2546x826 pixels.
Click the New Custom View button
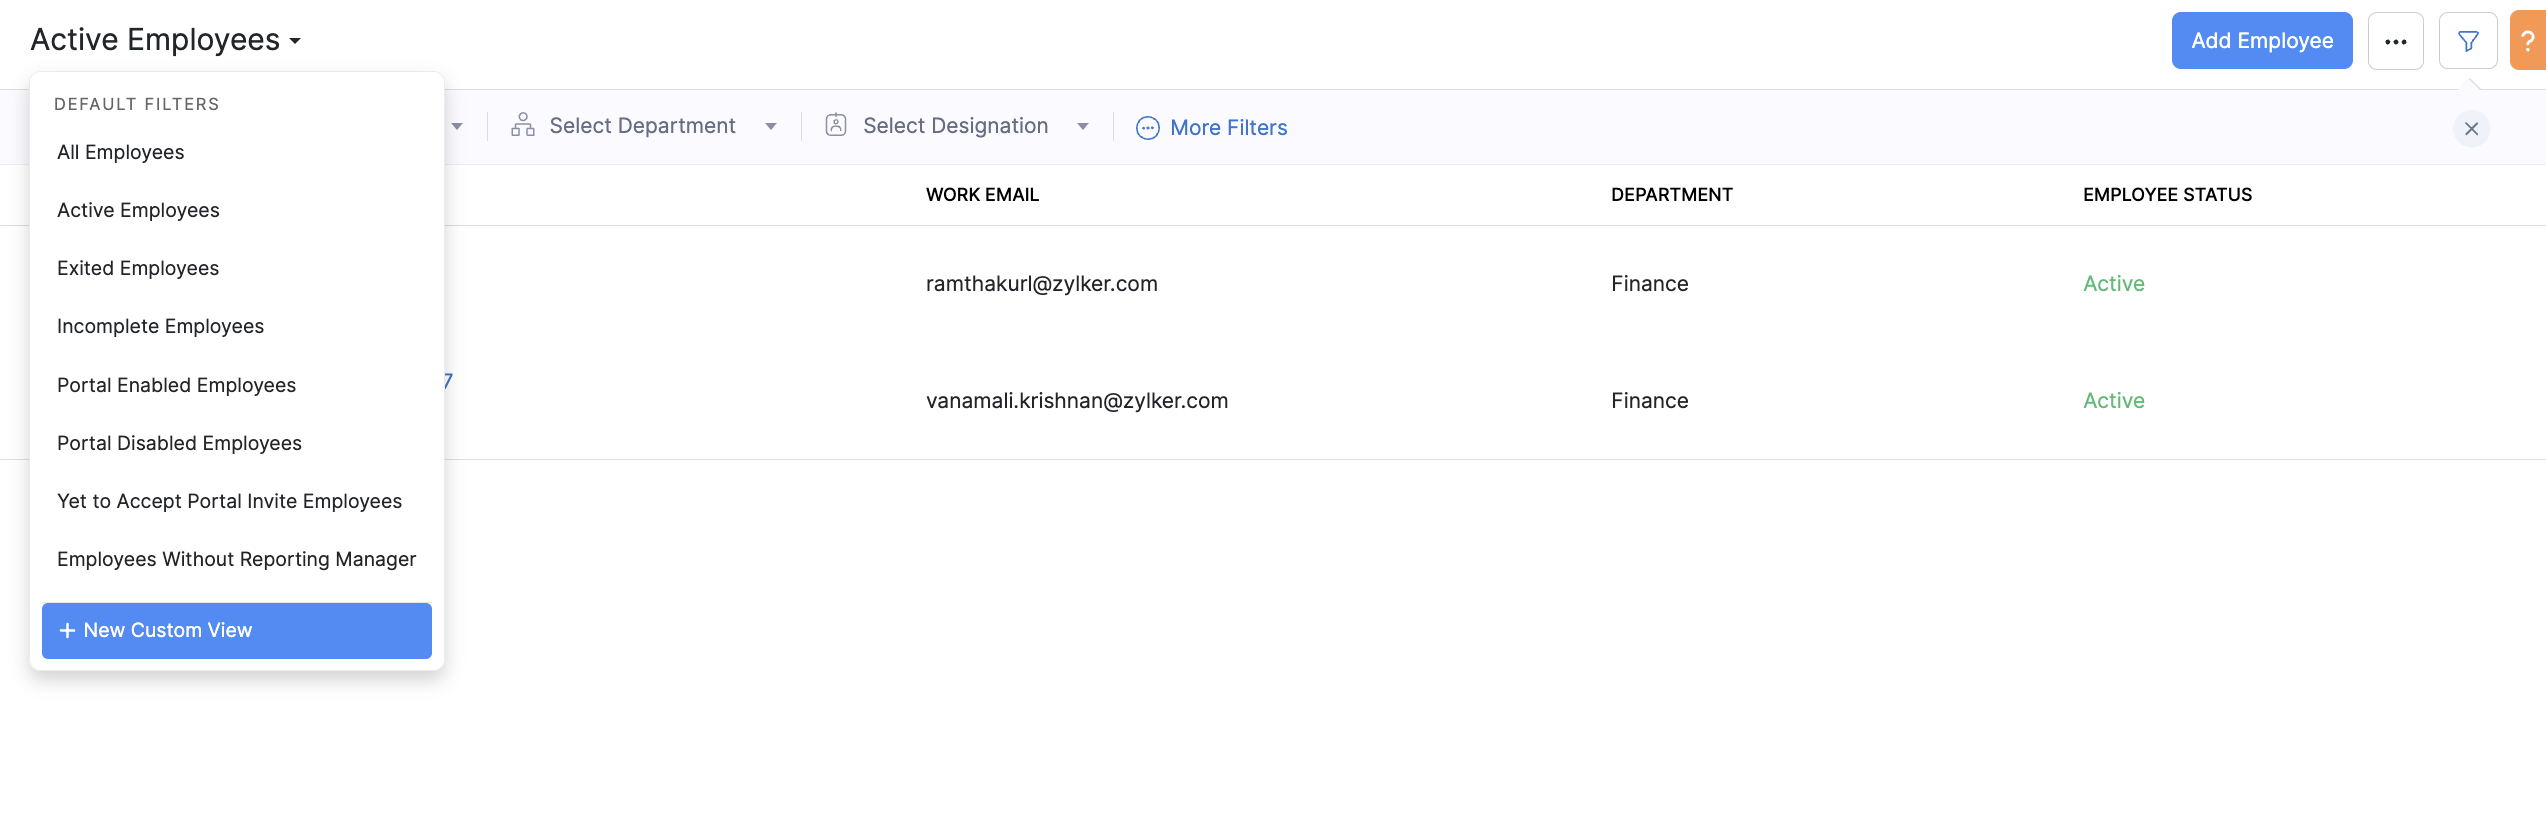[x=237, y=630]
